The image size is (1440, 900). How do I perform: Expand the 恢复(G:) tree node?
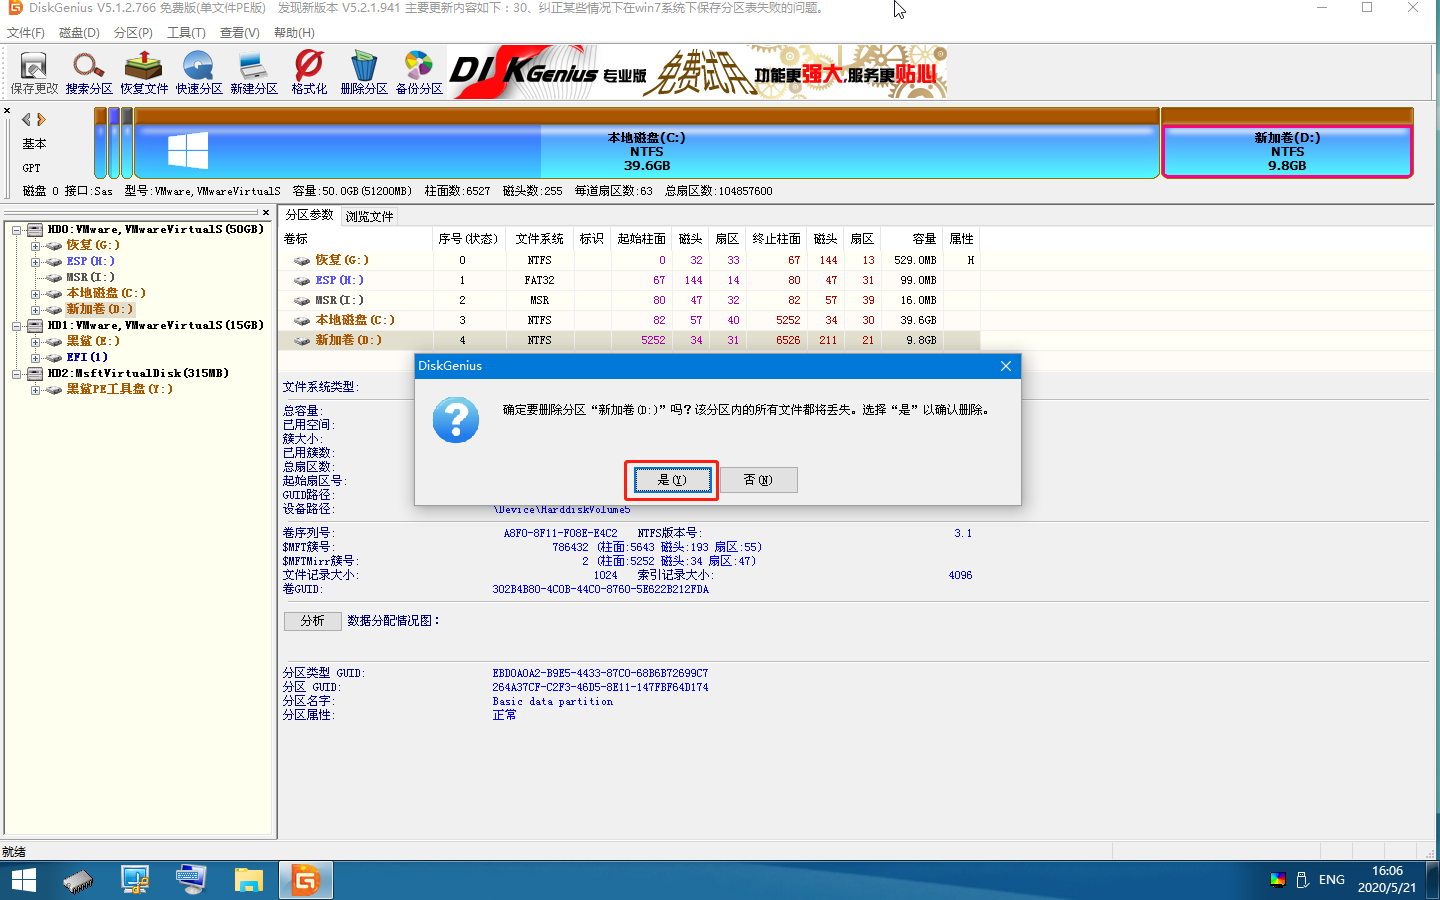click(x=35, y=246)
